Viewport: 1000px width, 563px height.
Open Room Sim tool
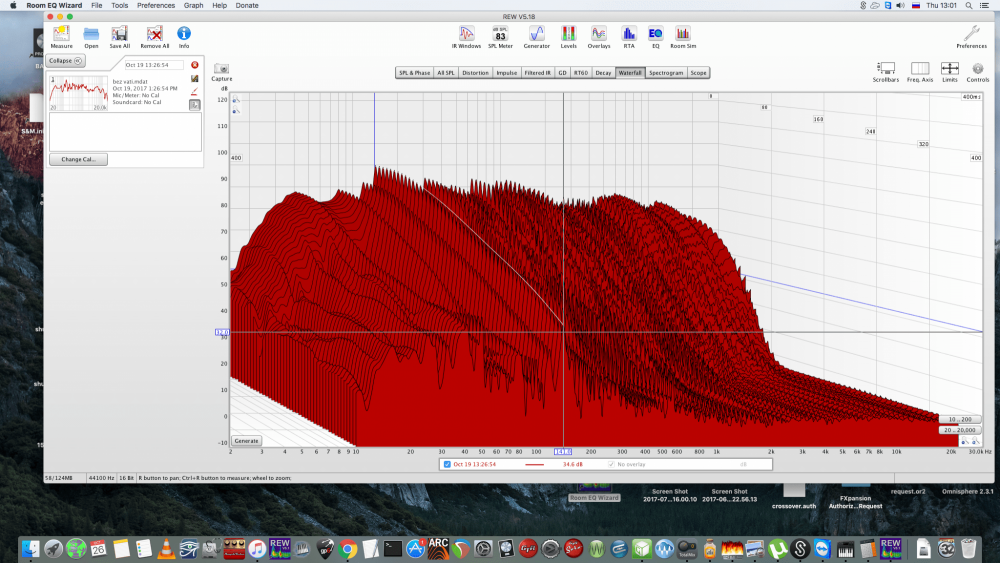[x=683, y=37]
